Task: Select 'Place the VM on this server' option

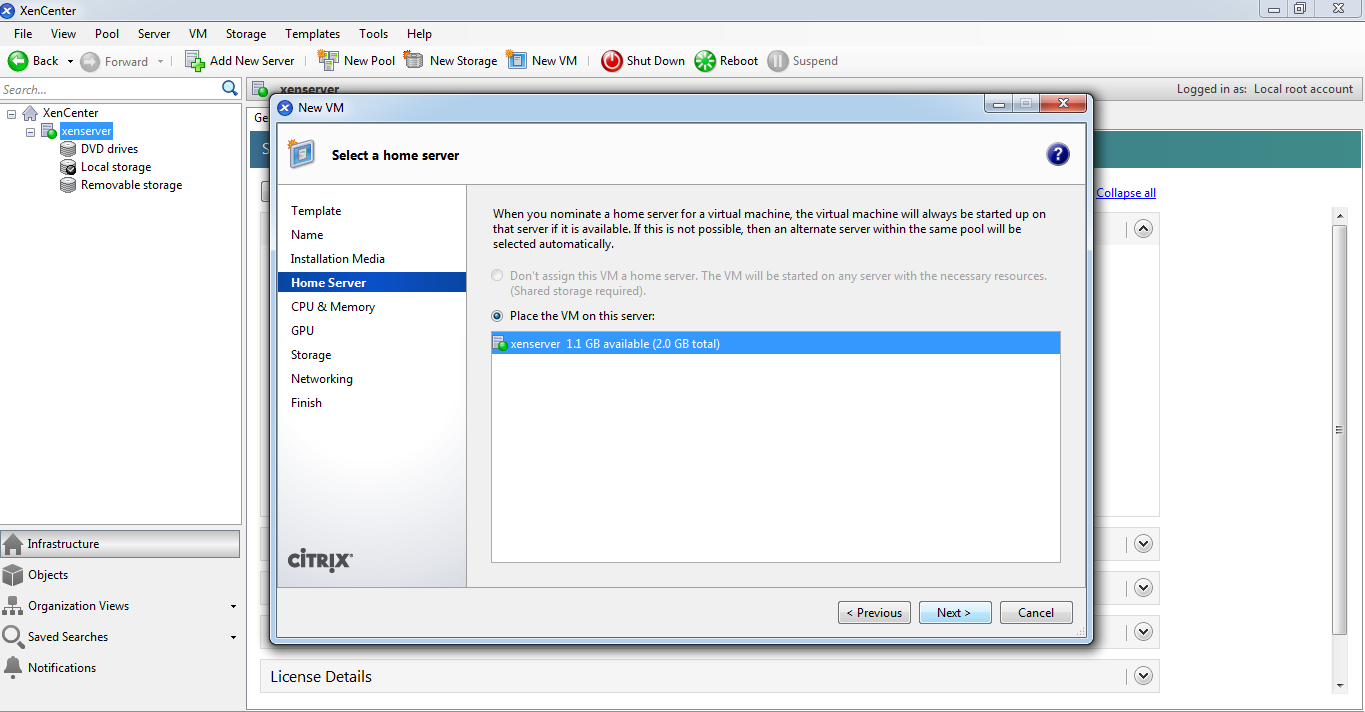Action: click(497, 316)
